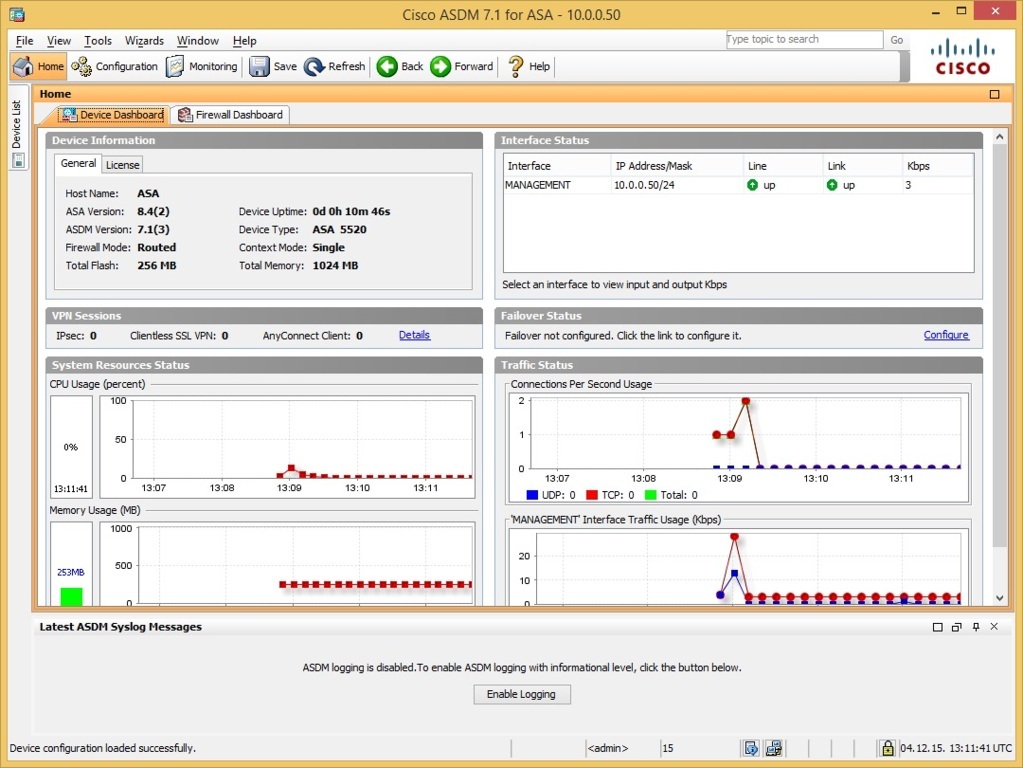Click the status bar icon left of the lock's empty fields
1023x768 pixels.
pos(774,748)
